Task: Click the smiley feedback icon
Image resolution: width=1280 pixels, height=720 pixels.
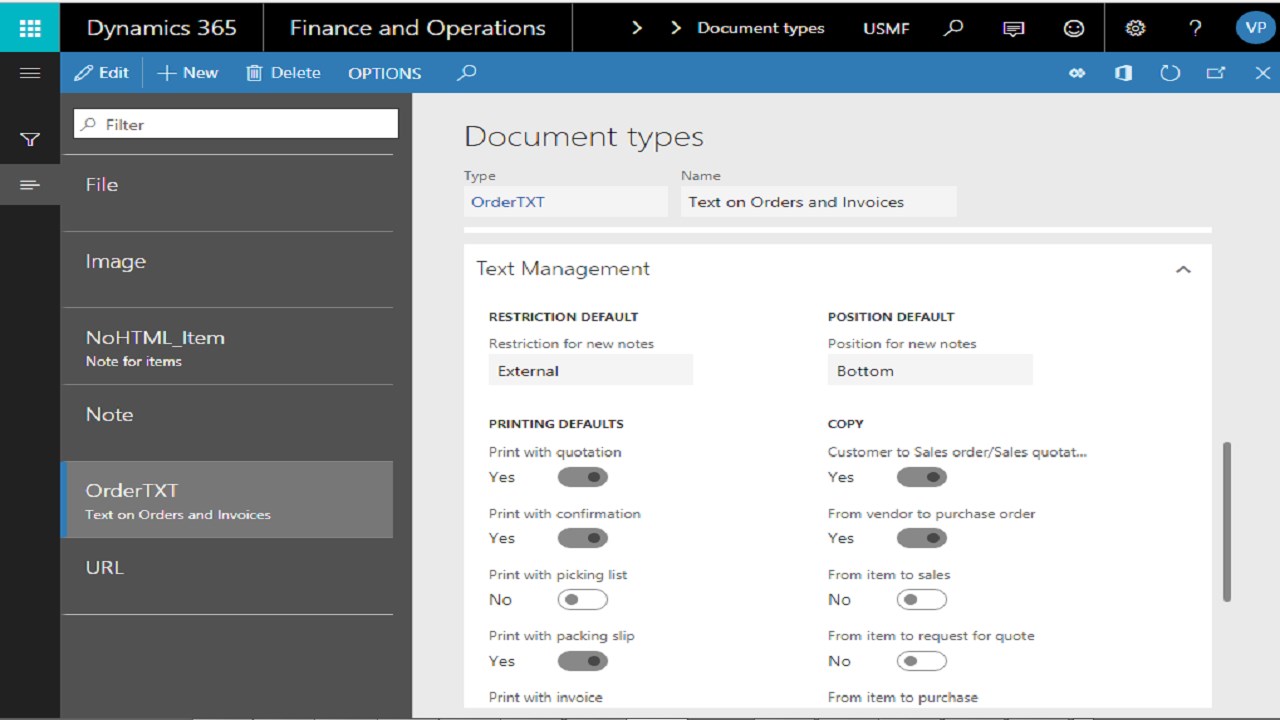Action: tap(1074, 28)
